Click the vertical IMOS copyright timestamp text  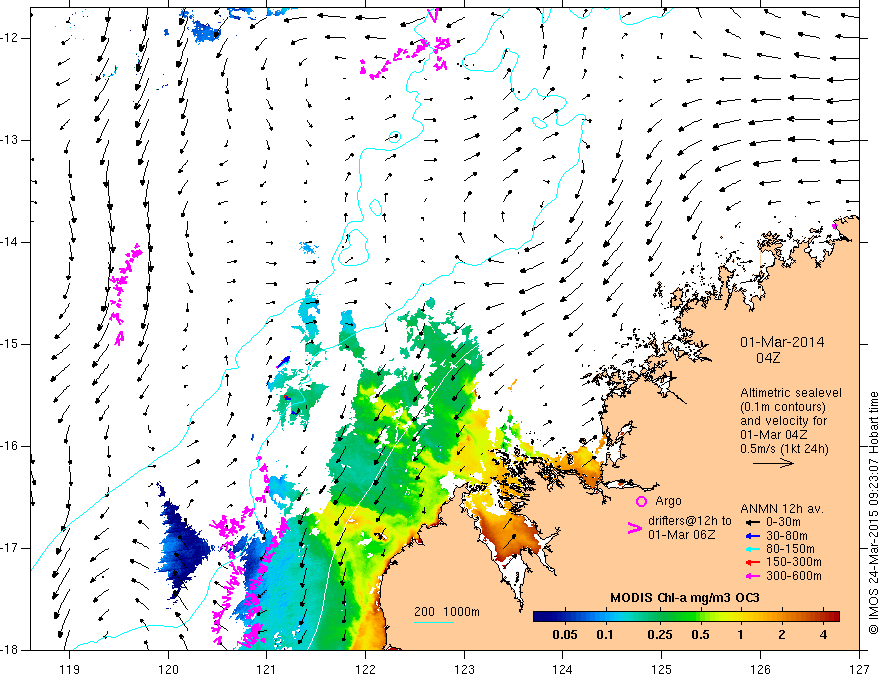[x=873, y=513]
